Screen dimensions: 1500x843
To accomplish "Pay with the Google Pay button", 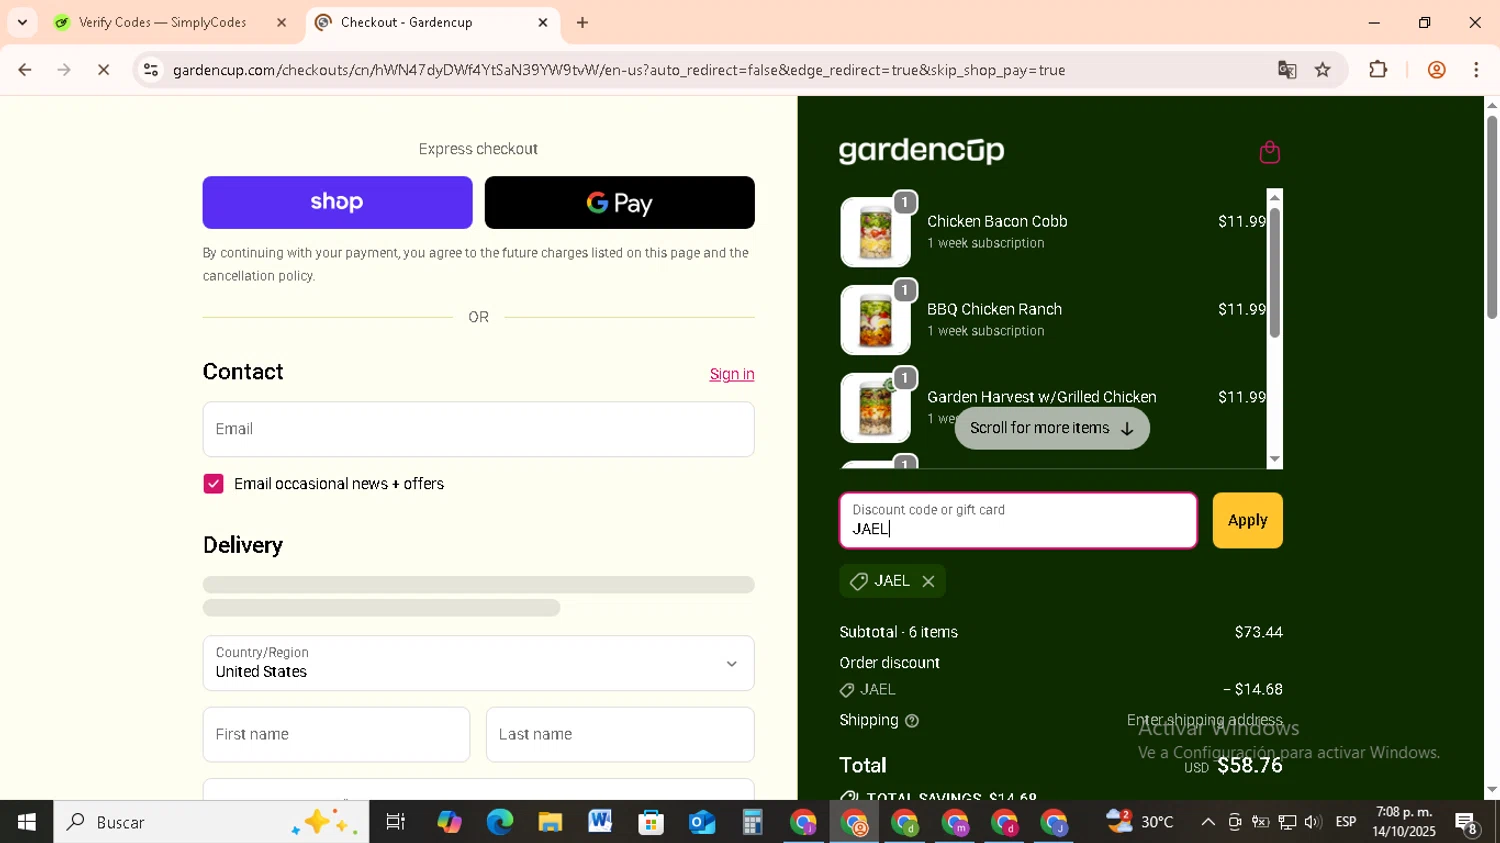I will [619, 202].
